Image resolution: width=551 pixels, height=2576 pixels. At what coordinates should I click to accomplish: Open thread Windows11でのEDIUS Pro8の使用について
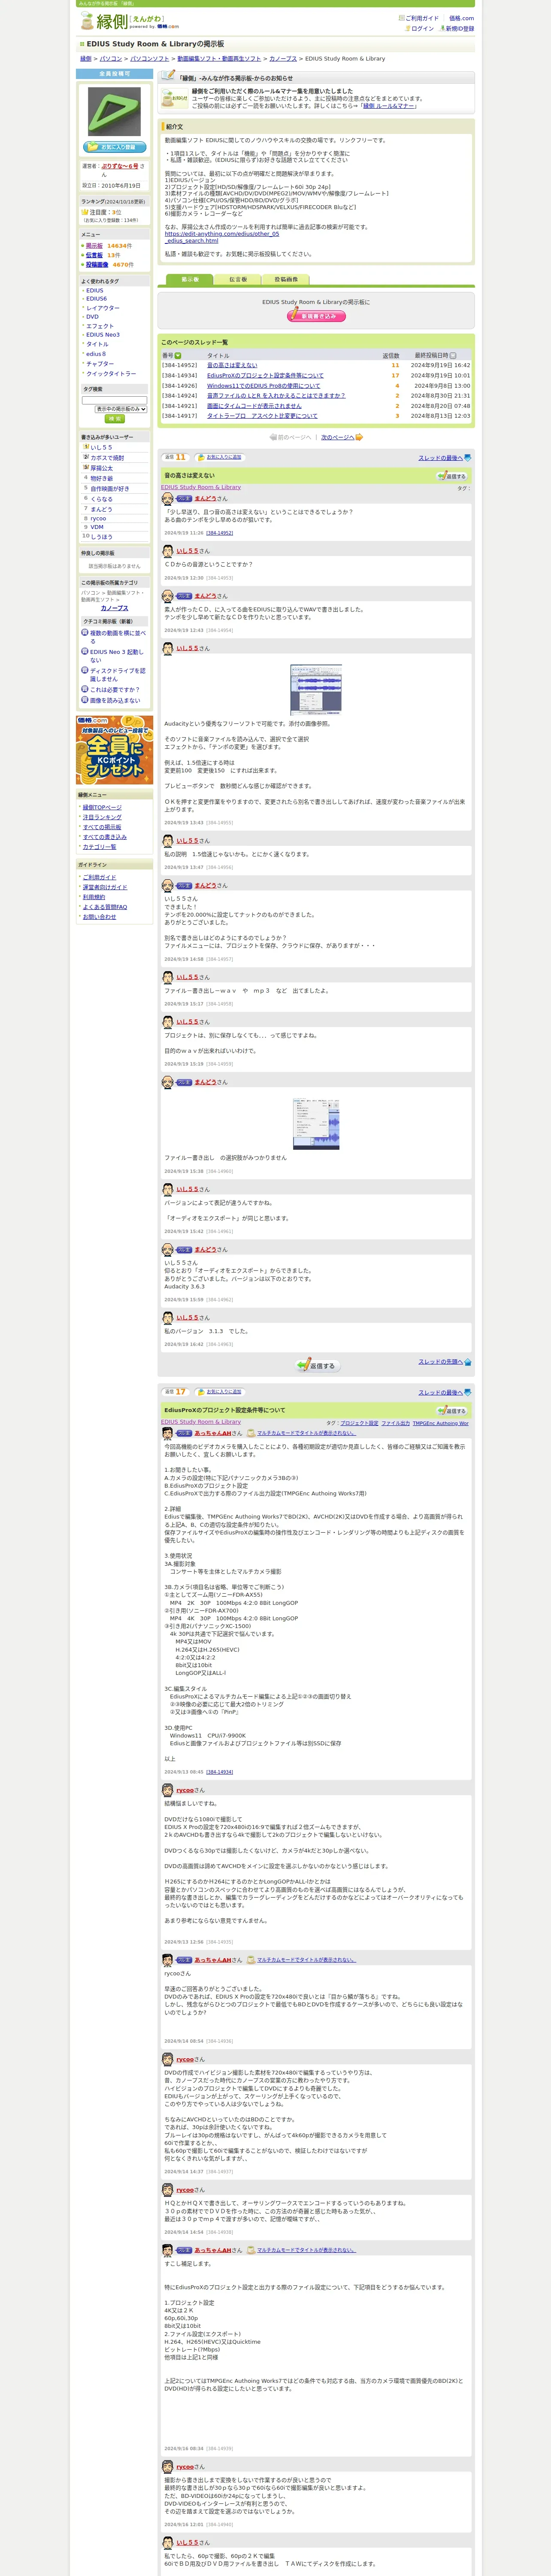(x=264, y=386)
